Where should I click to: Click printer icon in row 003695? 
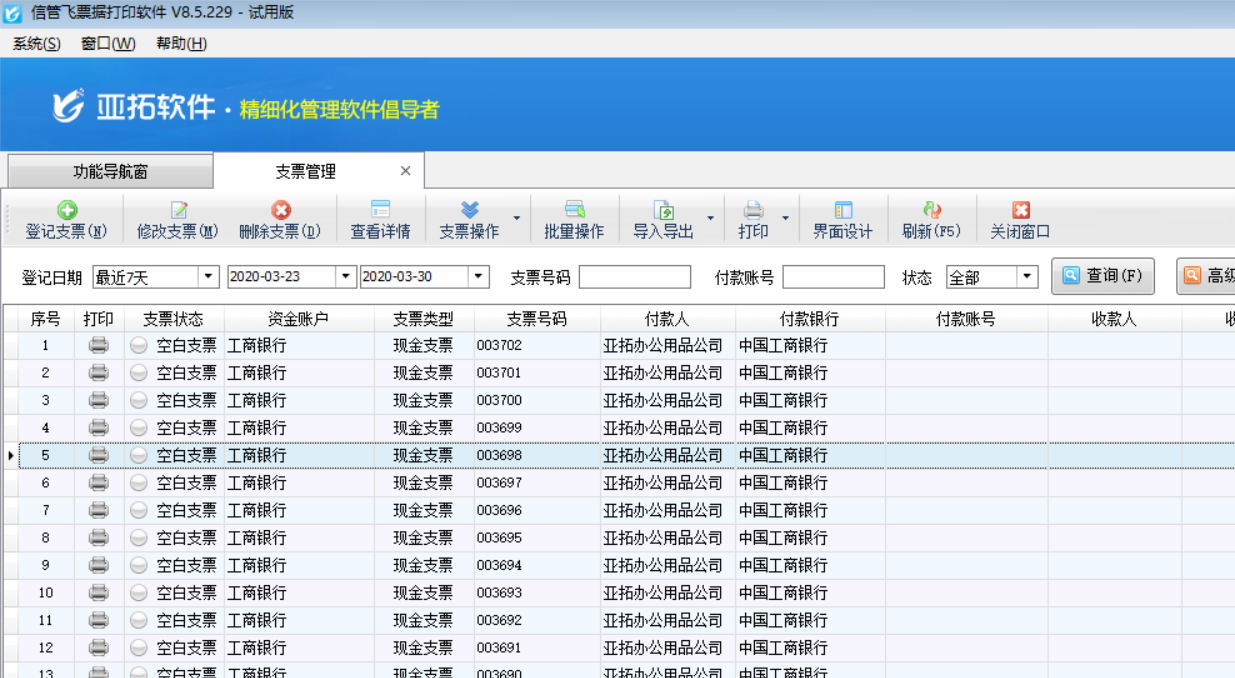tap(99, 537)
